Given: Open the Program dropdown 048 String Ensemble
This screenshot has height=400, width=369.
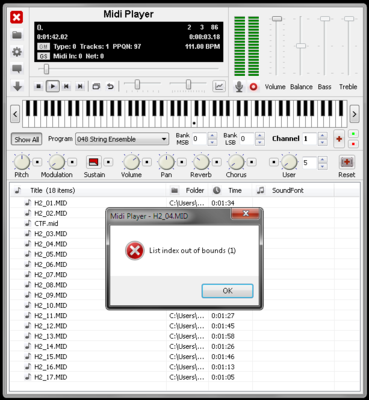Looking at the screenshot, I should [x=122, y=139].
